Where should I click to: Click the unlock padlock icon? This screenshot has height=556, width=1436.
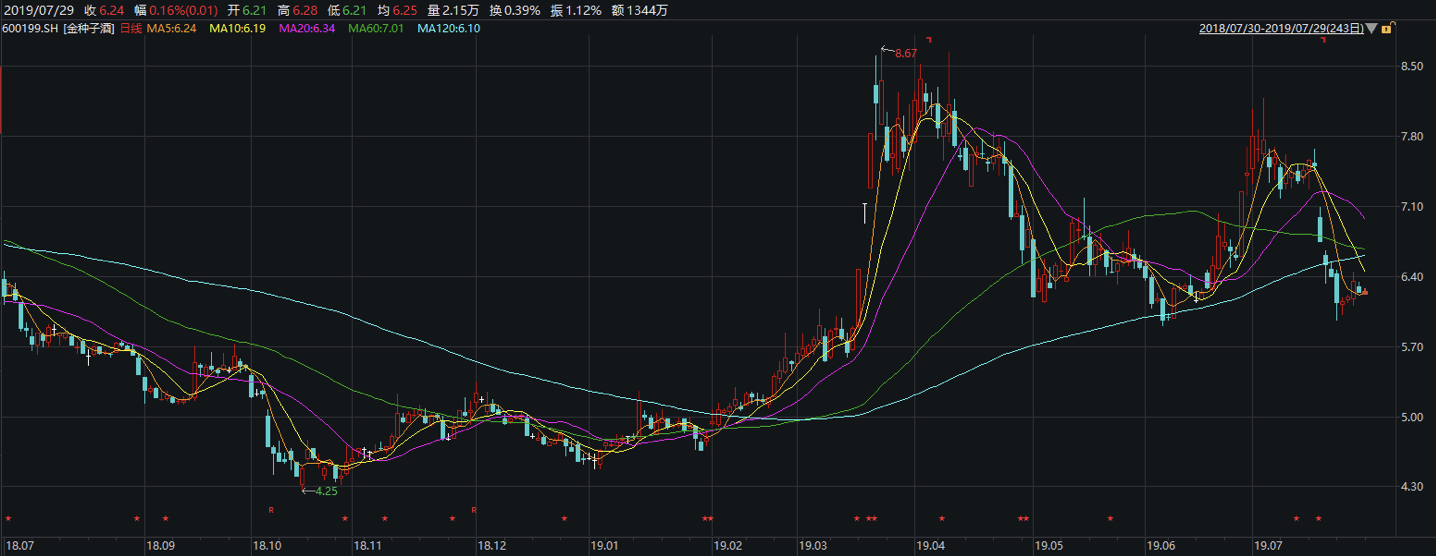coord(1386,30)
